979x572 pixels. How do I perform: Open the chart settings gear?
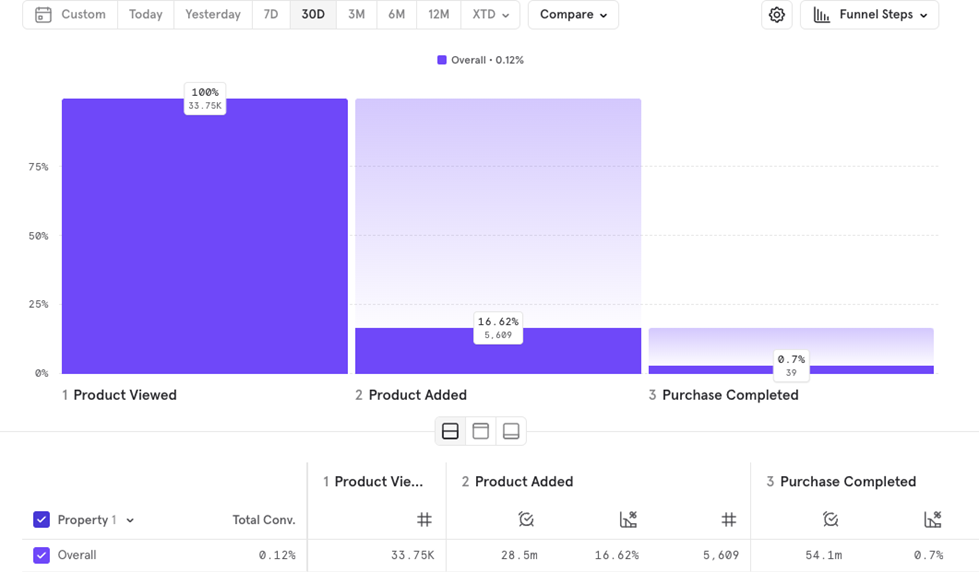(x=776, y=15)
